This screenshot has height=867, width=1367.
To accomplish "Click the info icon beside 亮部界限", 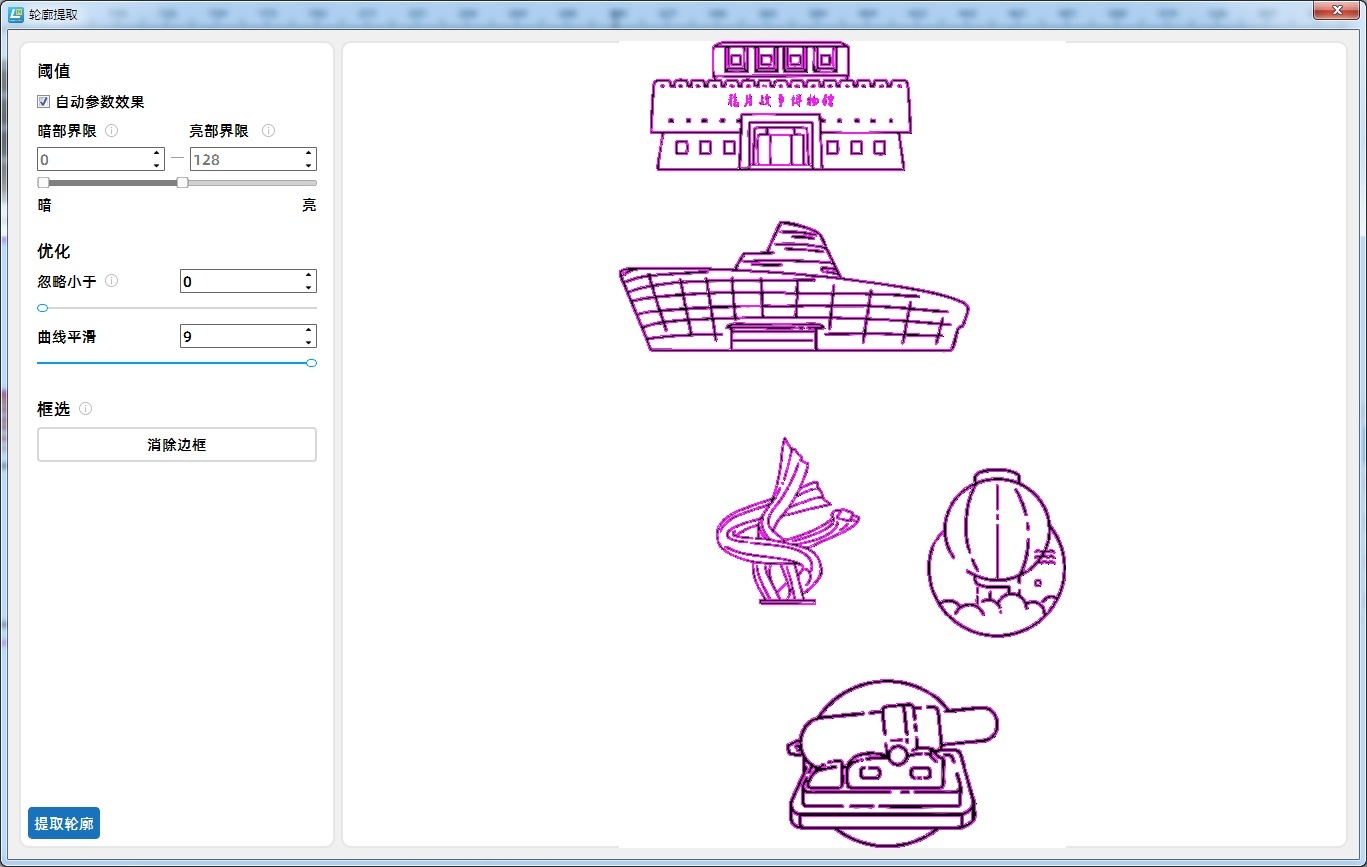I will [268, 131].
